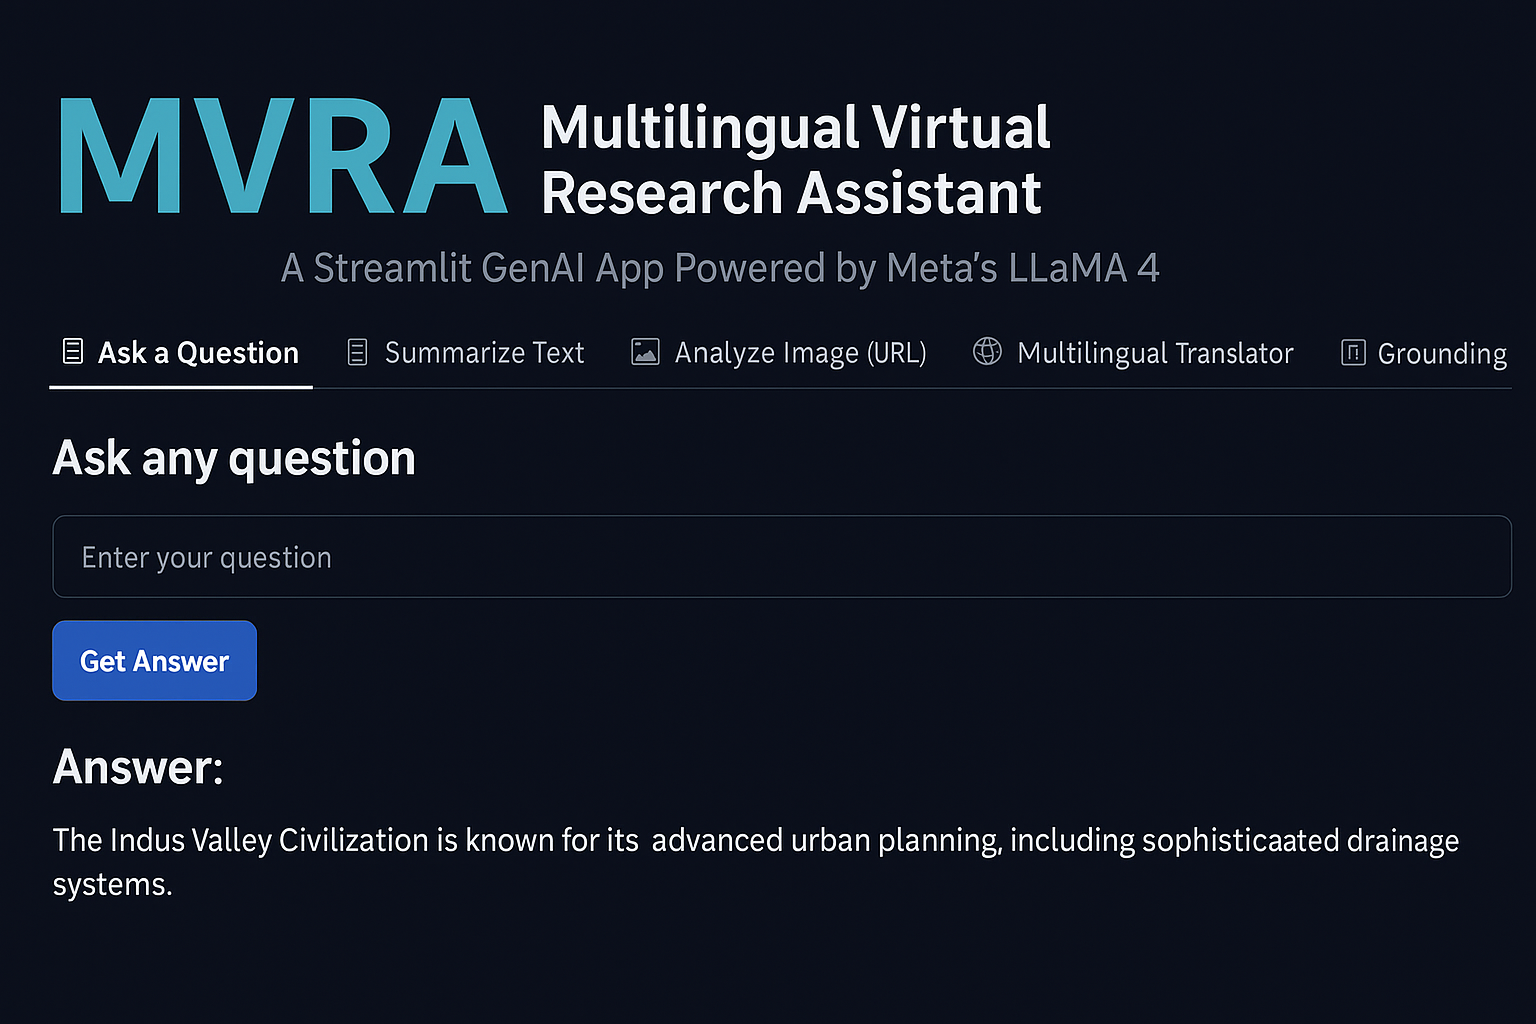Click the Multilingual Virtual Research Assistant title
Viewport: 1536px width, 1024px height.
pyautogui.click(x=795, y=160)
